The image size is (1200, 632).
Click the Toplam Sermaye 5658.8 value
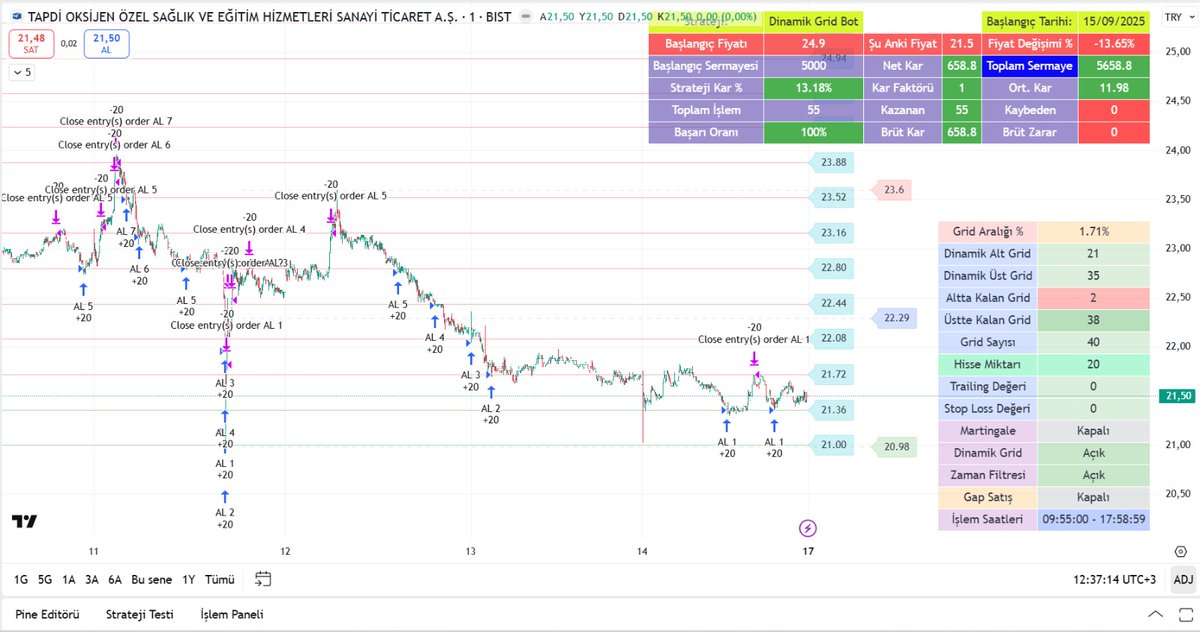(1115, 66)
